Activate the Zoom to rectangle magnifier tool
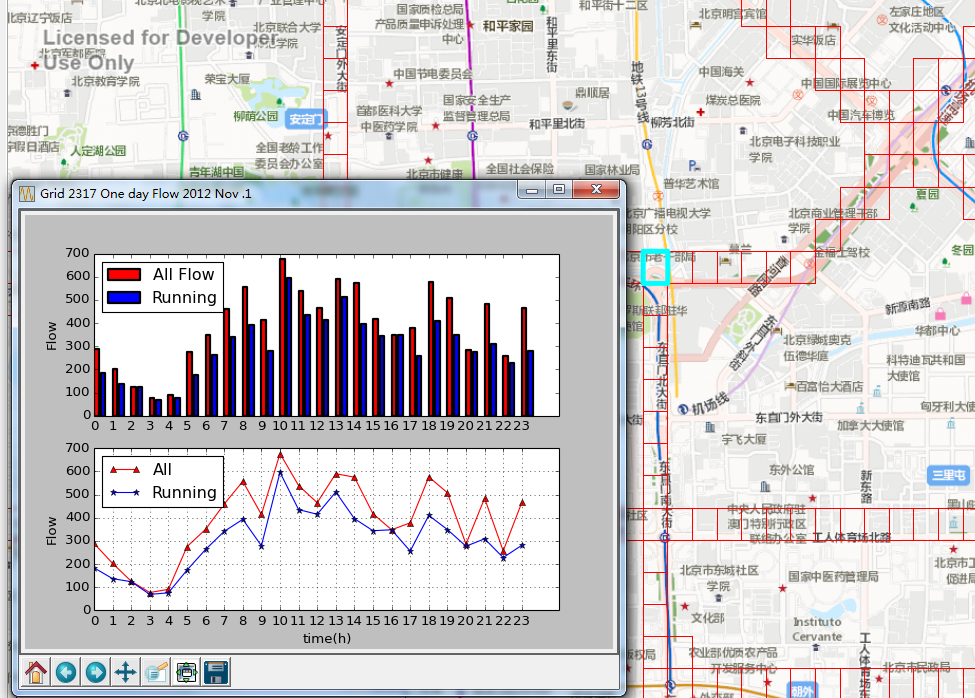 click(156, 672)
